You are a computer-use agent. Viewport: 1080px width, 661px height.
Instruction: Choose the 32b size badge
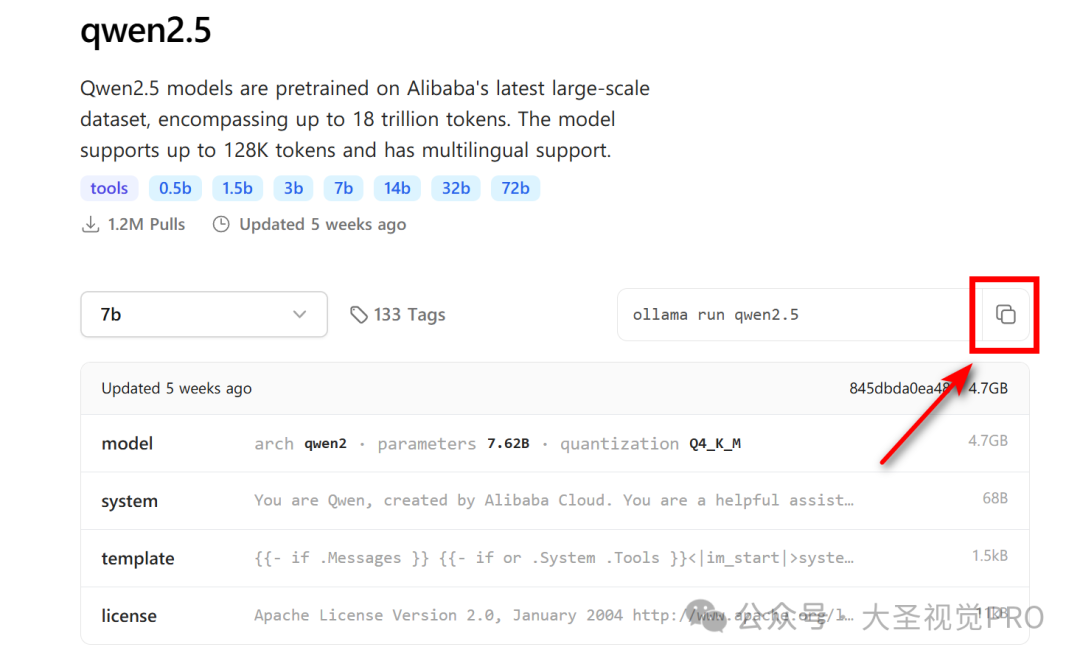coord(455,188)
